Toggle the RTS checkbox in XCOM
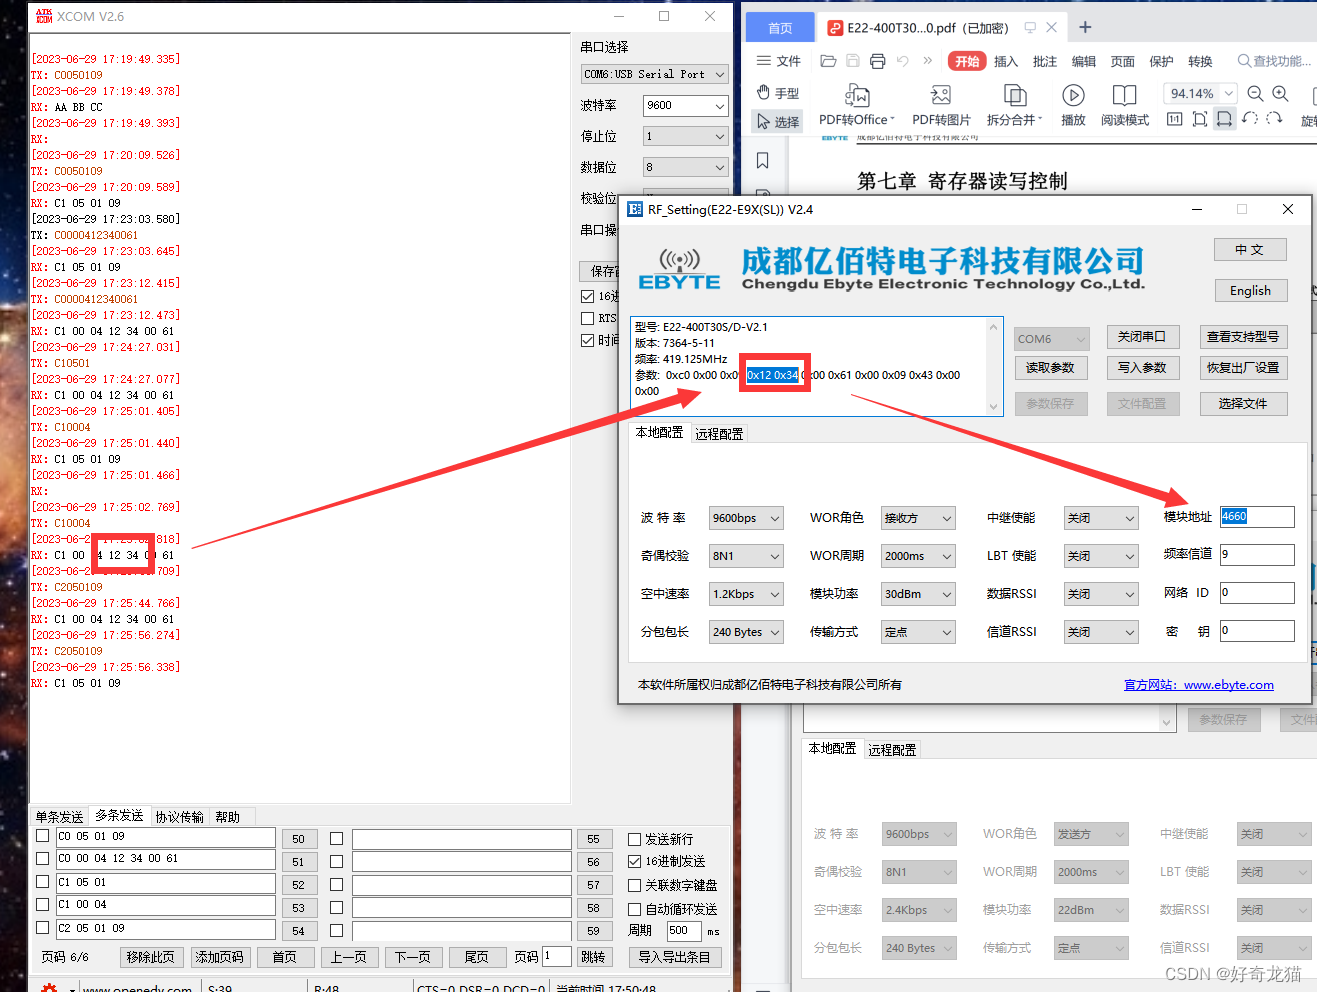This screenshot has height=992, width=1317. coord(587,318)
